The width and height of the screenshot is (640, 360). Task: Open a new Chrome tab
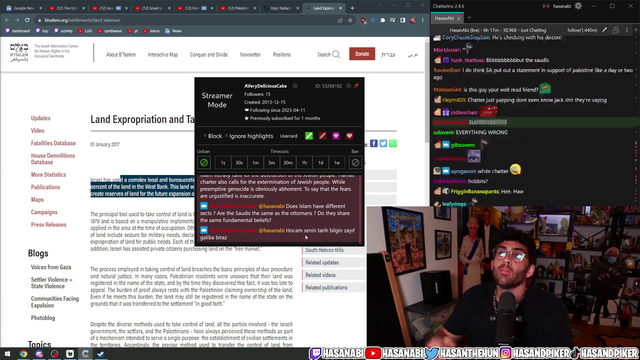pos(352,8)
